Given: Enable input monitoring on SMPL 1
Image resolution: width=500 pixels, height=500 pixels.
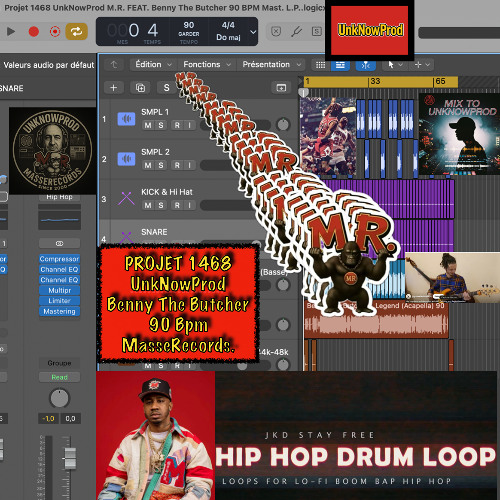Looking at the screenshot, I should [190, 125].
